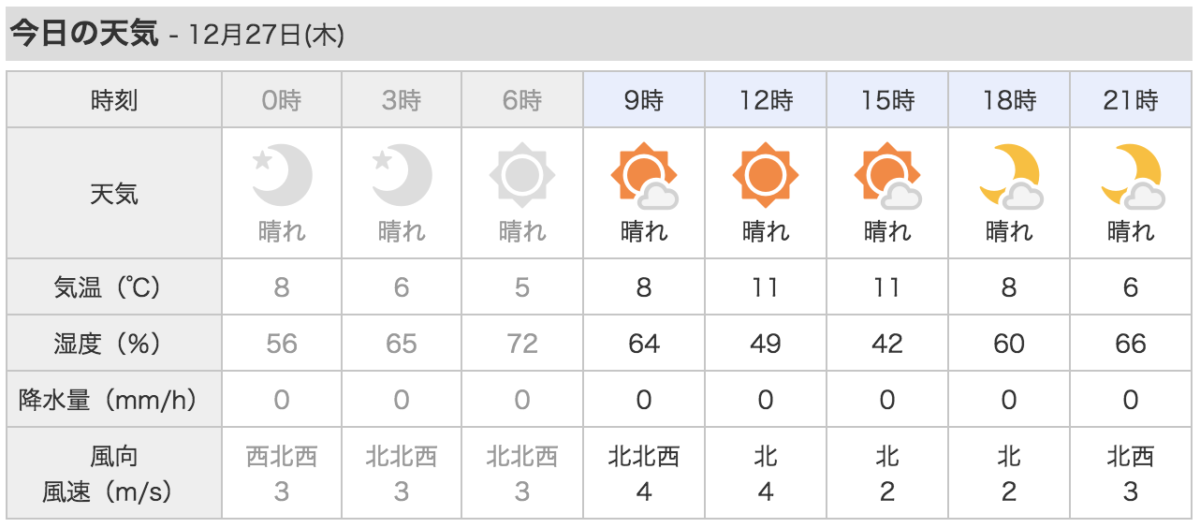
Task: Click the grey sun icon at 6時
Action: point(522,176)
